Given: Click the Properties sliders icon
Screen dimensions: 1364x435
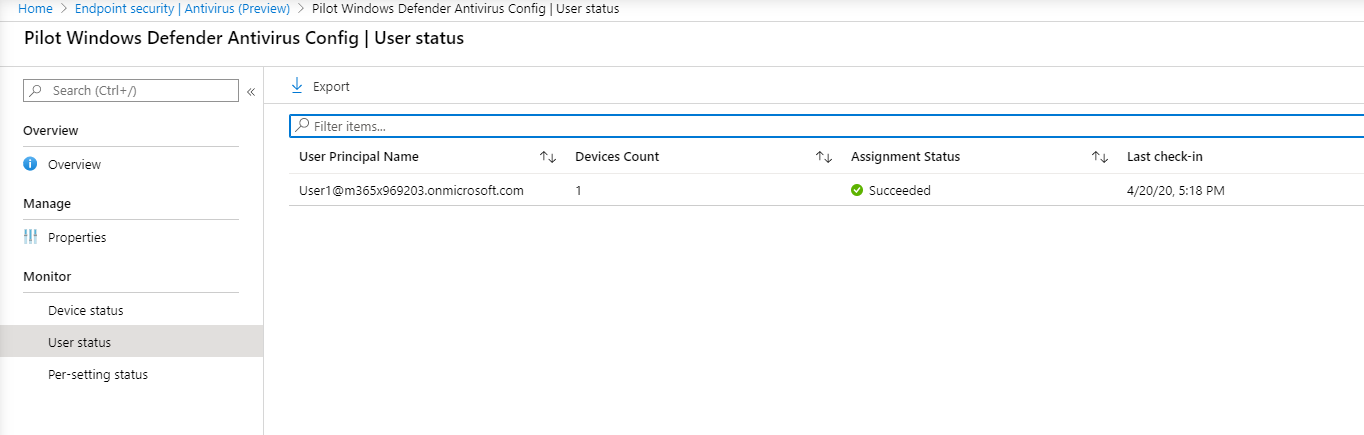Looking at the screenshot, I should click(x=30, y=237).
